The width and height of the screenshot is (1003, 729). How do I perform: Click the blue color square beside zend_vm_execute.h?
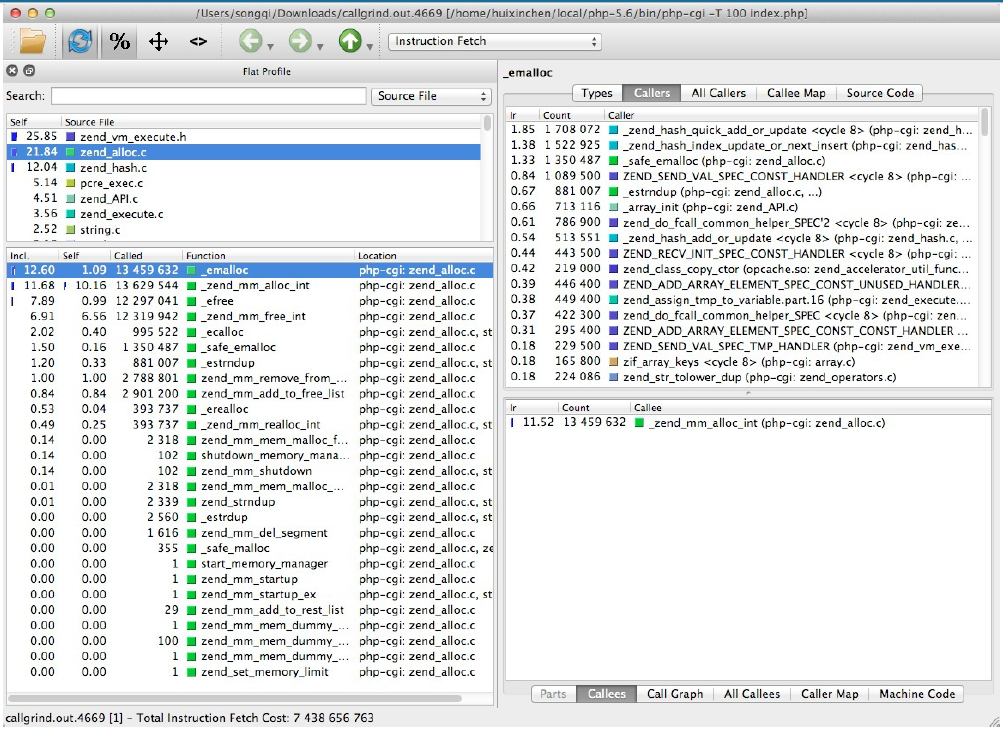pos(71,137)
